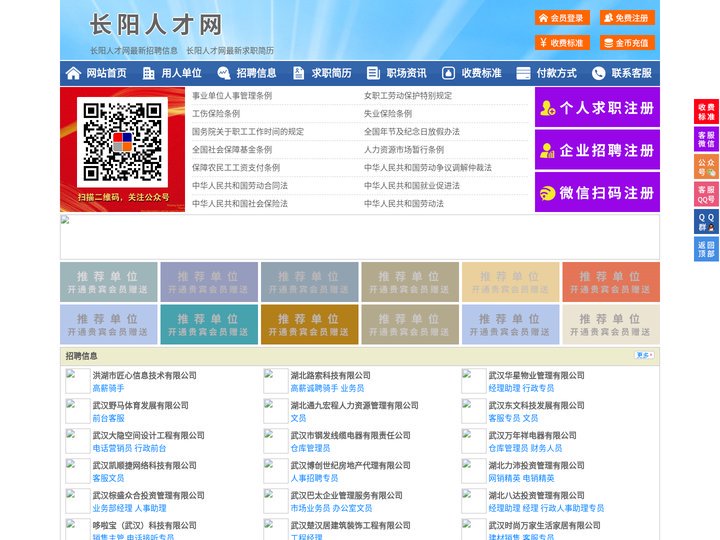Click the 个人求职注册 purple banner
Viewport: 720px width, 540px height.
(597, 107)
